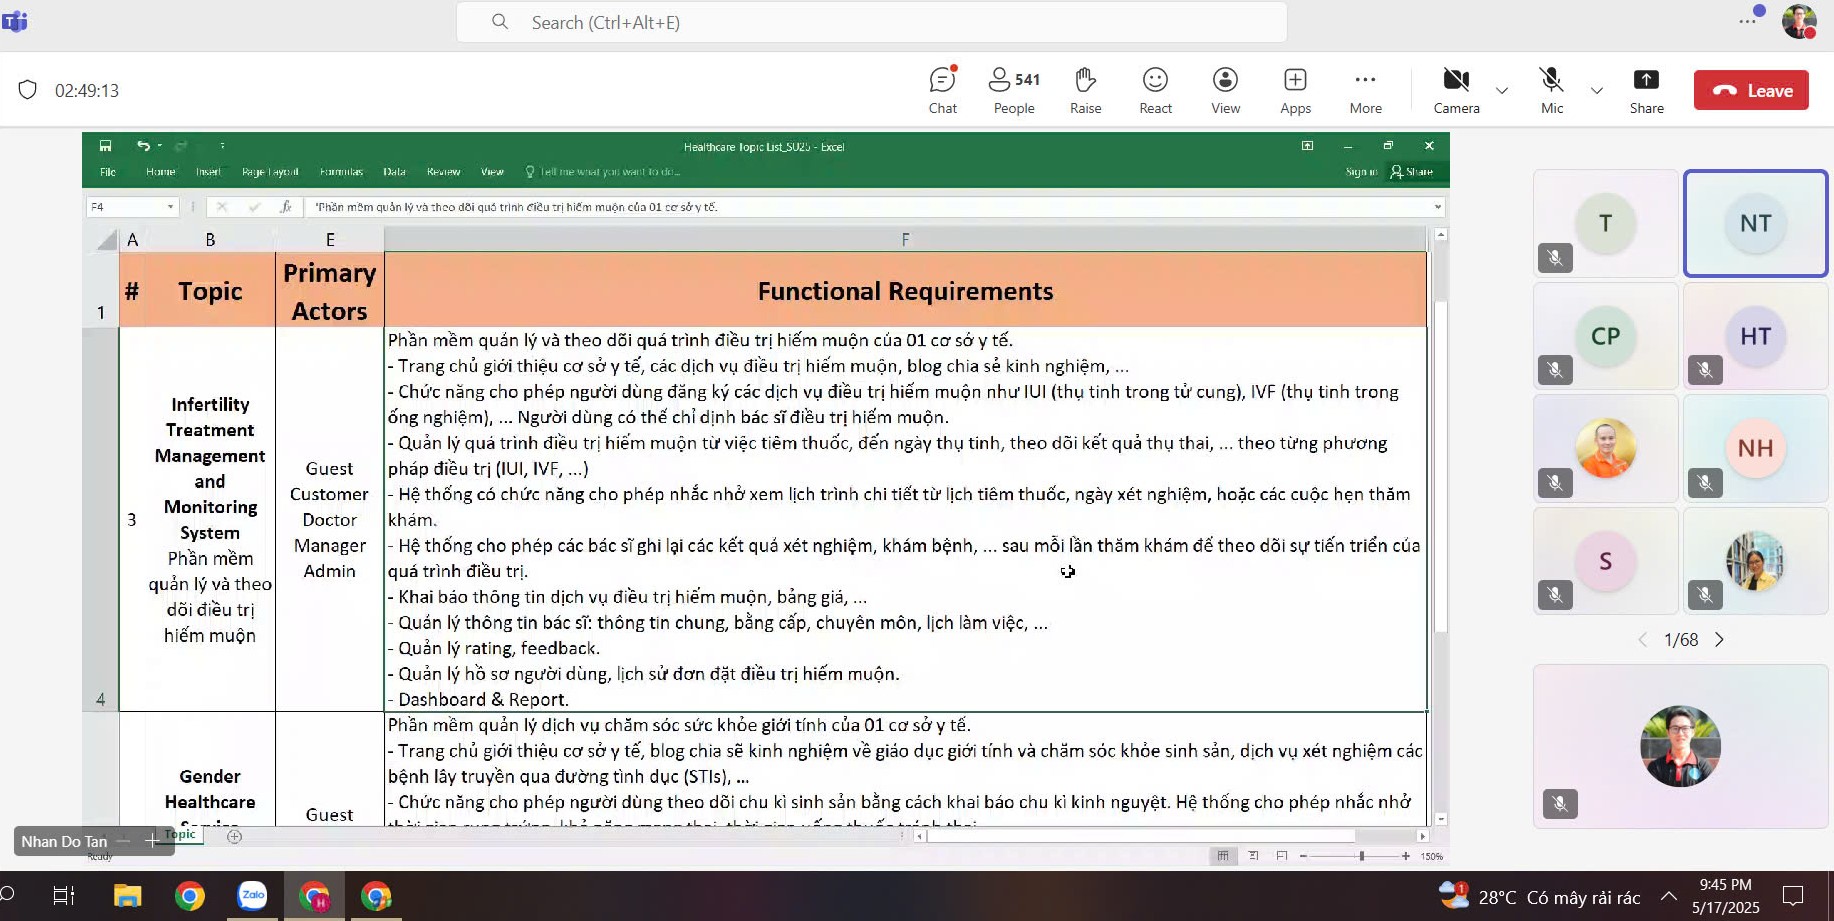The height and width of the screenshot is (921, 1834).
Task: Select participant tile NT
Action: tap(1755, 223)
